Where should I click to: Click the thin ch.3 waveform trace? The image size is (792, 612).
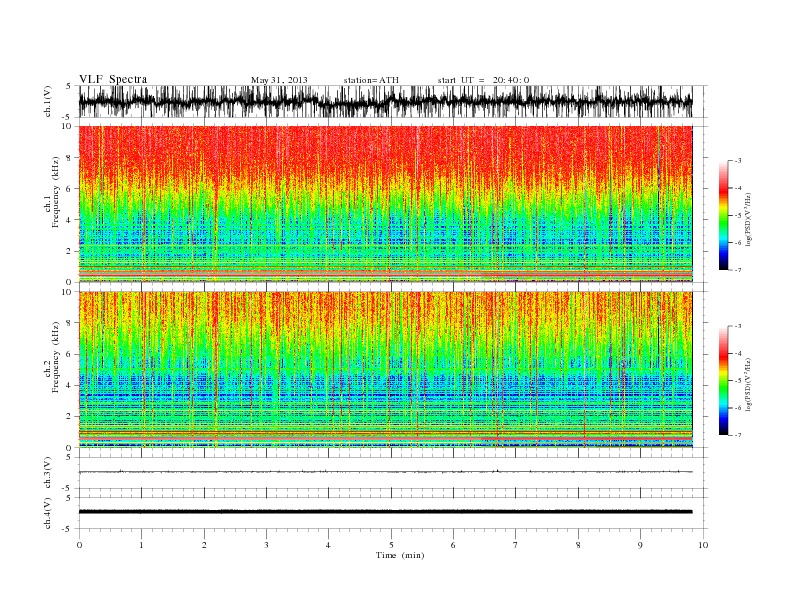[x=385, y=472]
